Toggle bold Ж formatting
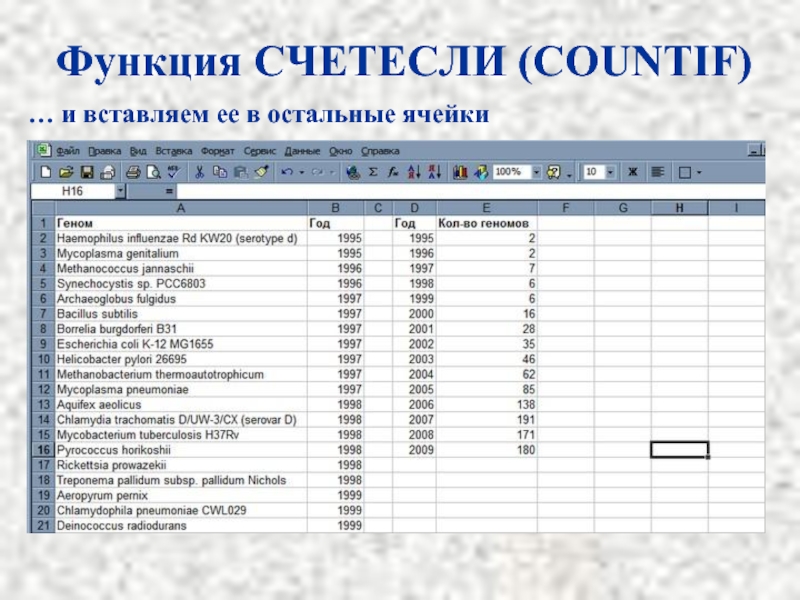Screen dimensions: 800x600 click(633, 172)
